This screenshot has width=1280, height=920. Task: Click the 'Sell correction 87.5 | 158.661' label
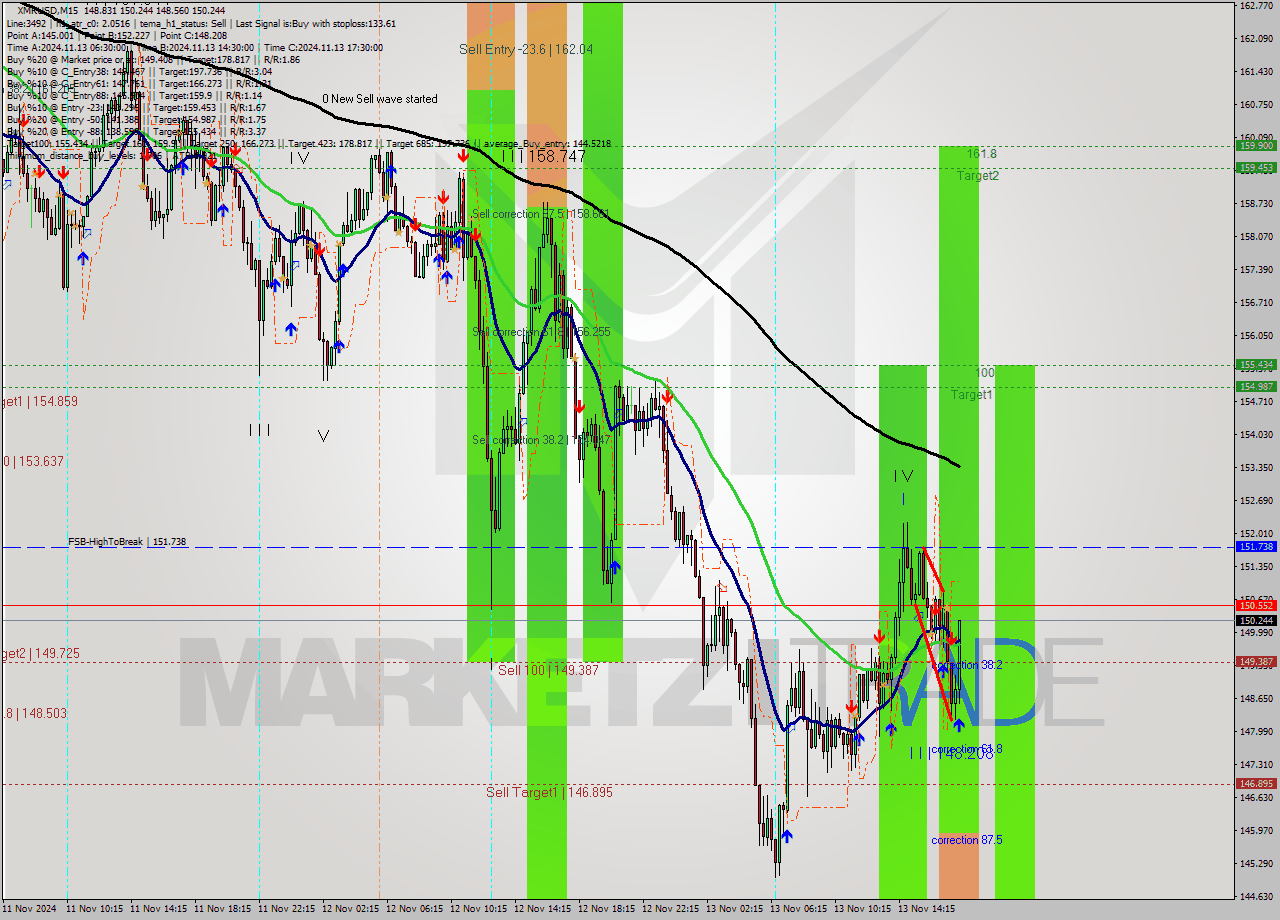point(540,214)
